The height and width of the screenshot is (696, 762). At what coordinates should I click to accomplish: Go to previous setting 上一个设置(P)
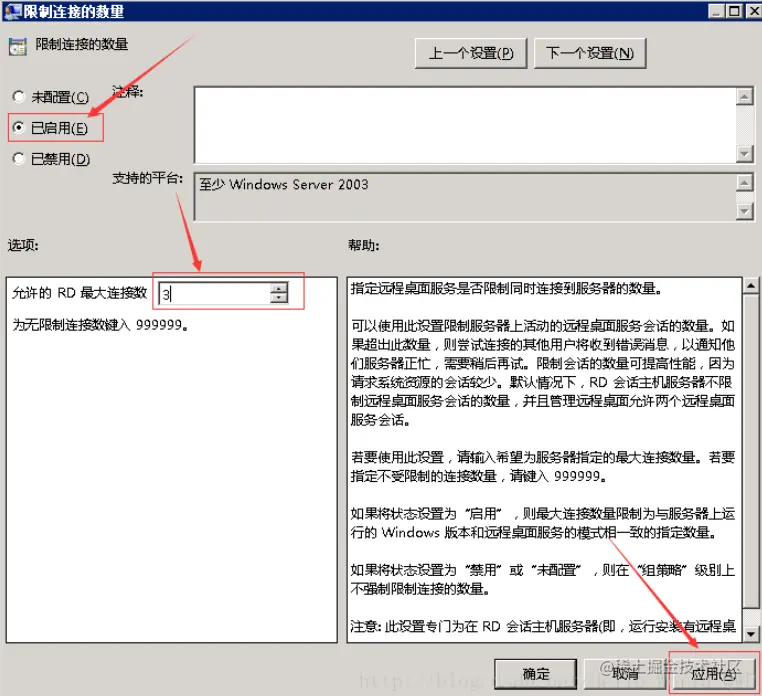[x=470, y=53]
